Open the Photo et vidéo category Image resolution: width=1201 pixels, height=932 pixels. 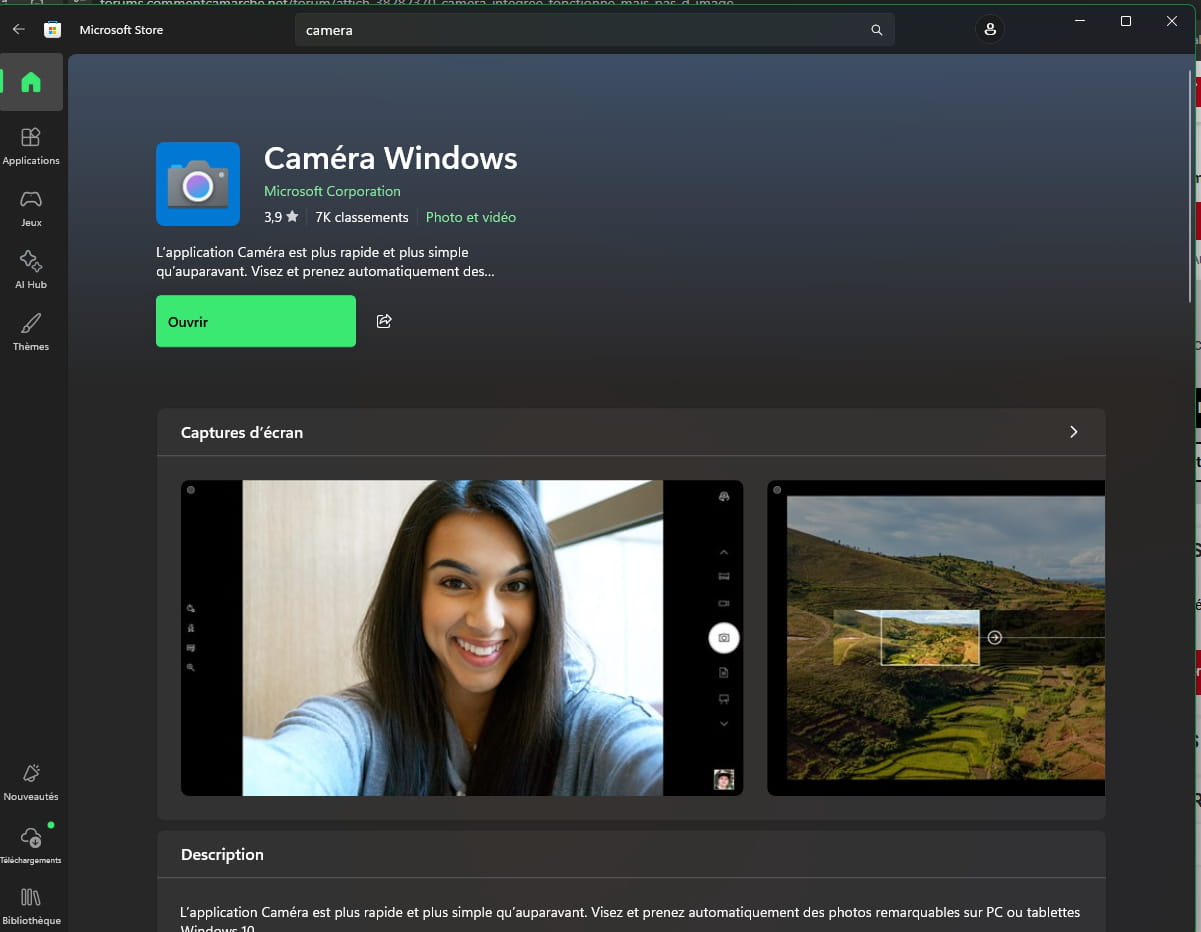point(470,217)
